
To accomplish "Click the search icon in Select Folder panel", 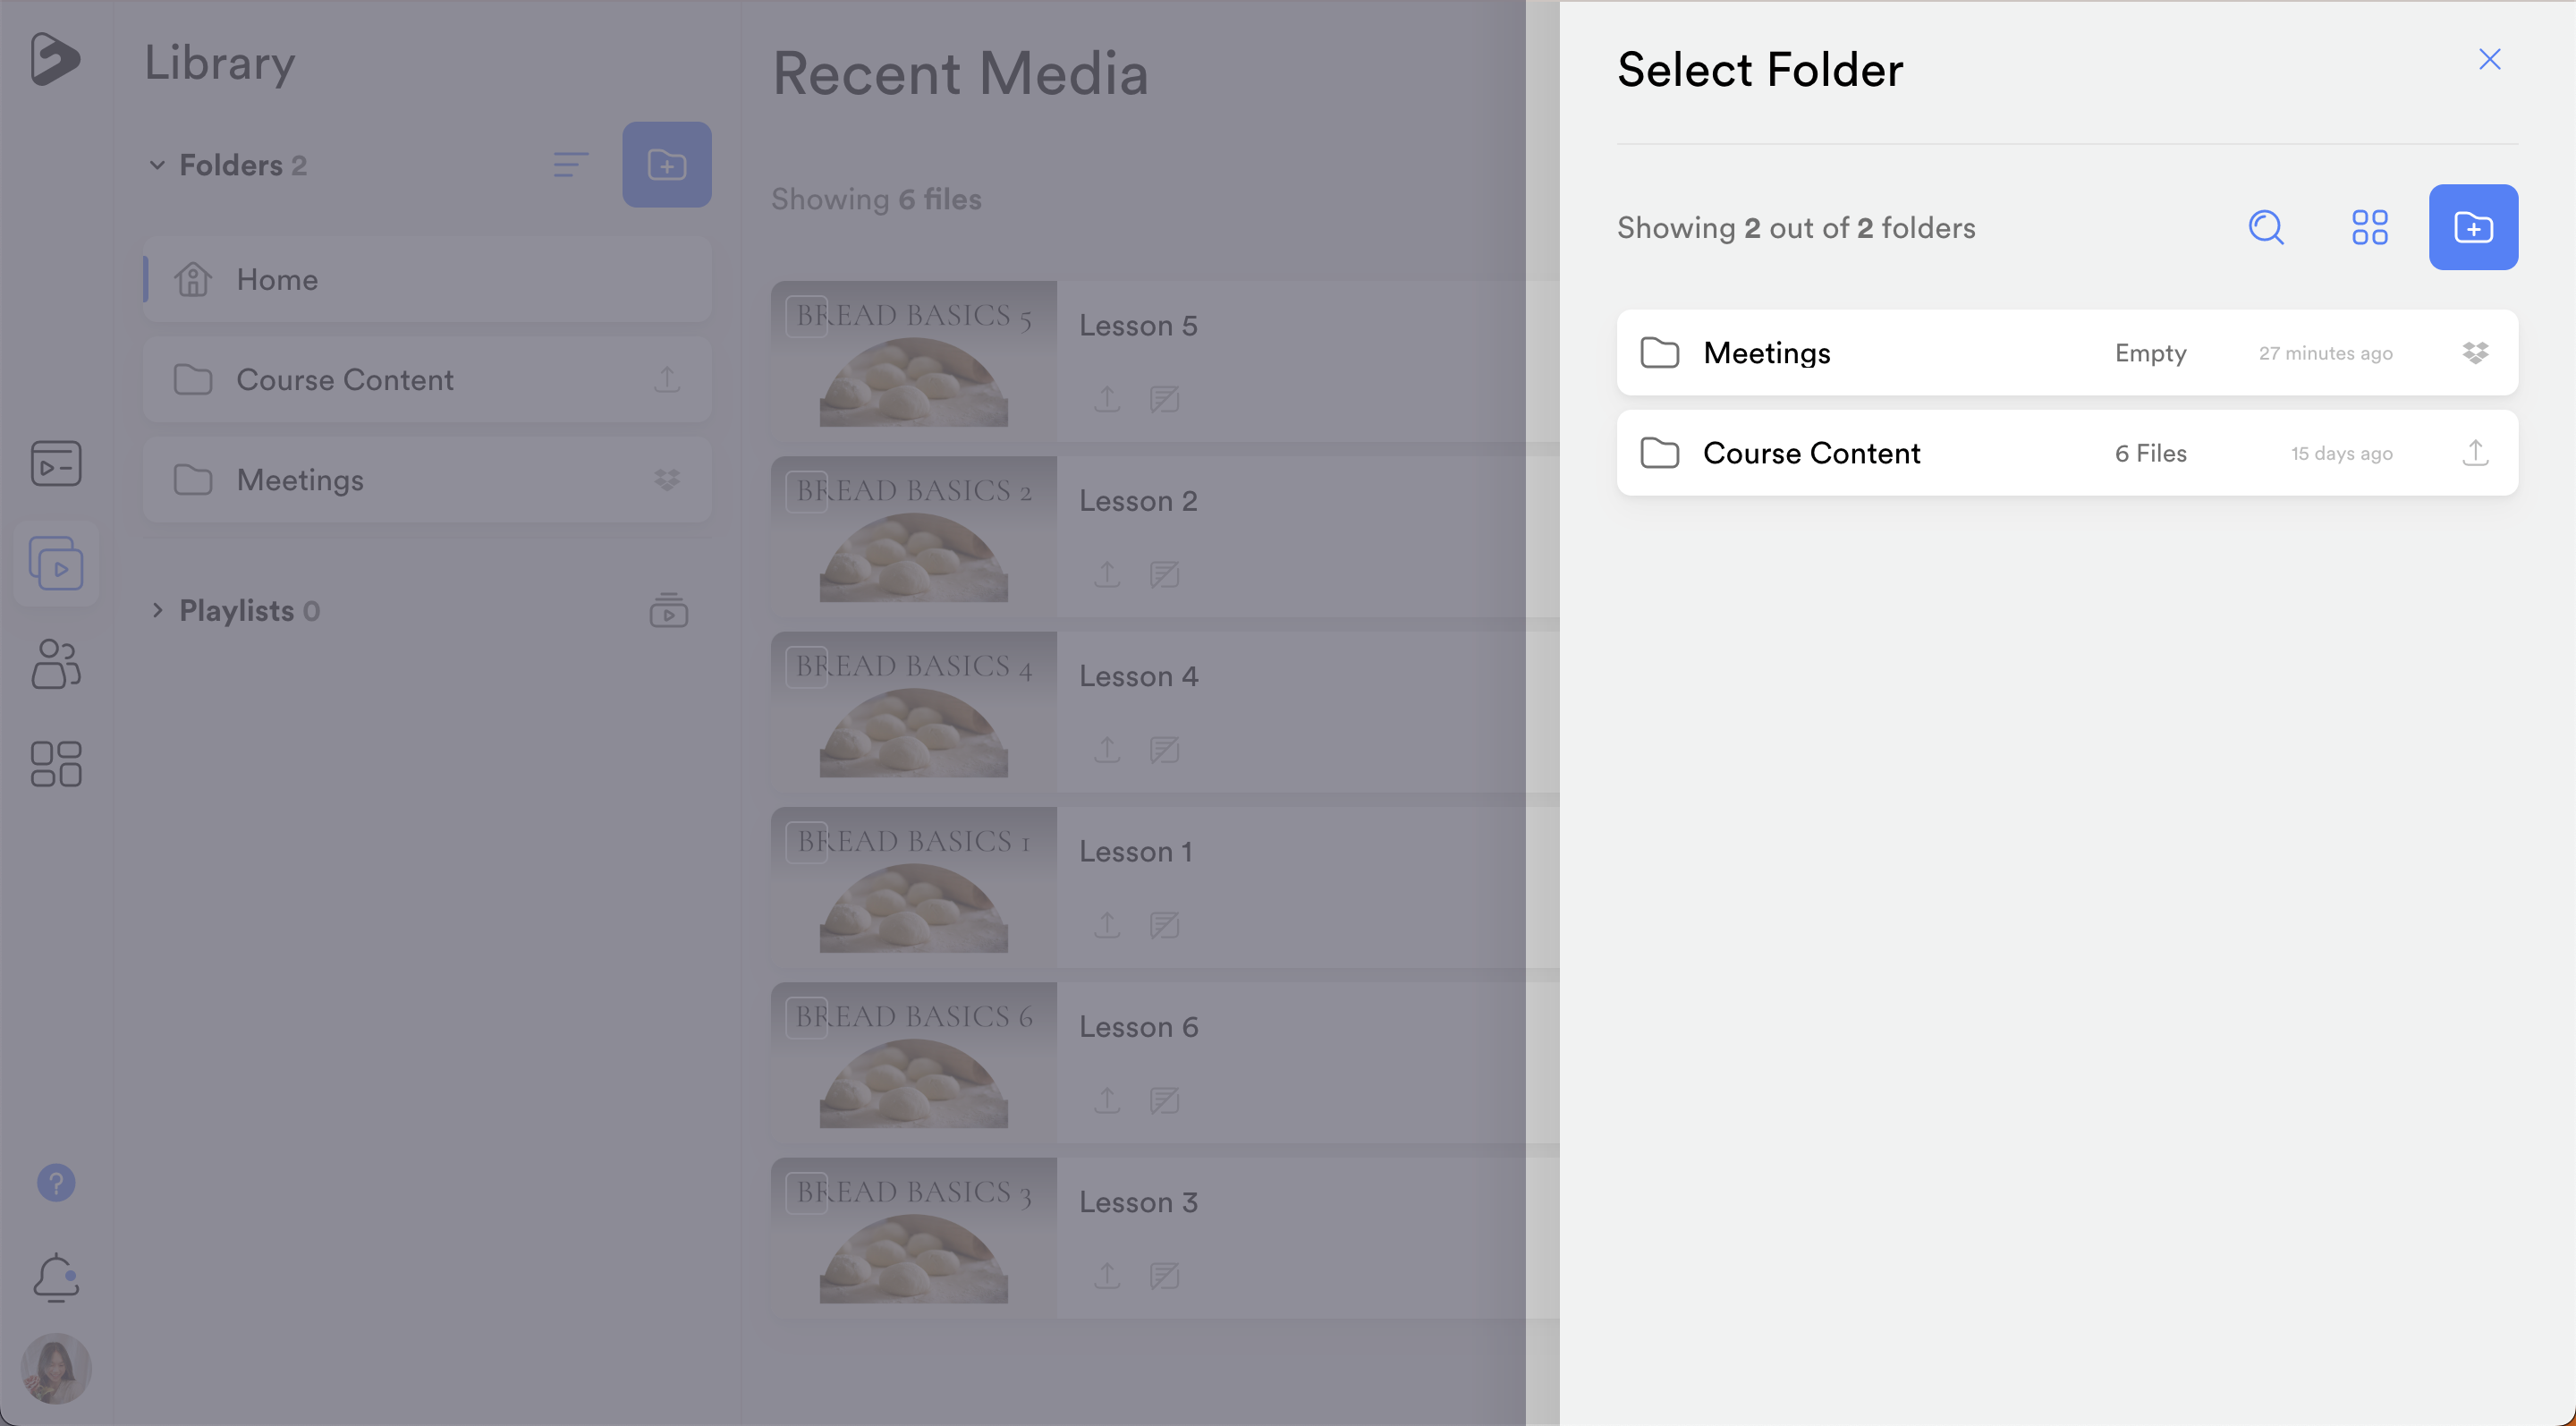I will point(2266,227).
